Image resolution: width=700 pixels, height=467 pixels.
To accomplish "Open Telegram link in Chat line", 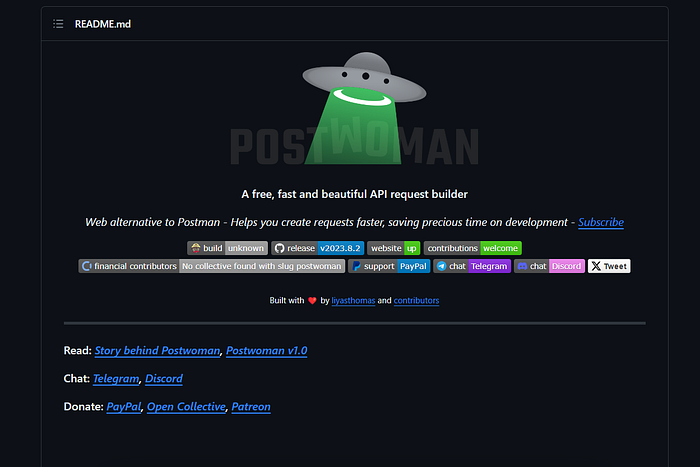I will (x=116, y=379).
